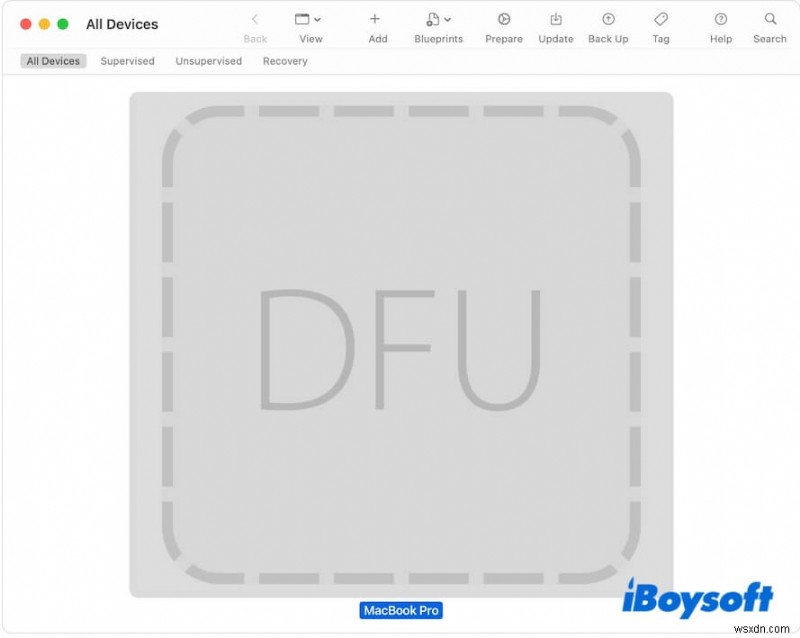Click the Back arrow toolbar icon
Image resolution: width=800 pixels, height=638 pixels.
[255, 19]
